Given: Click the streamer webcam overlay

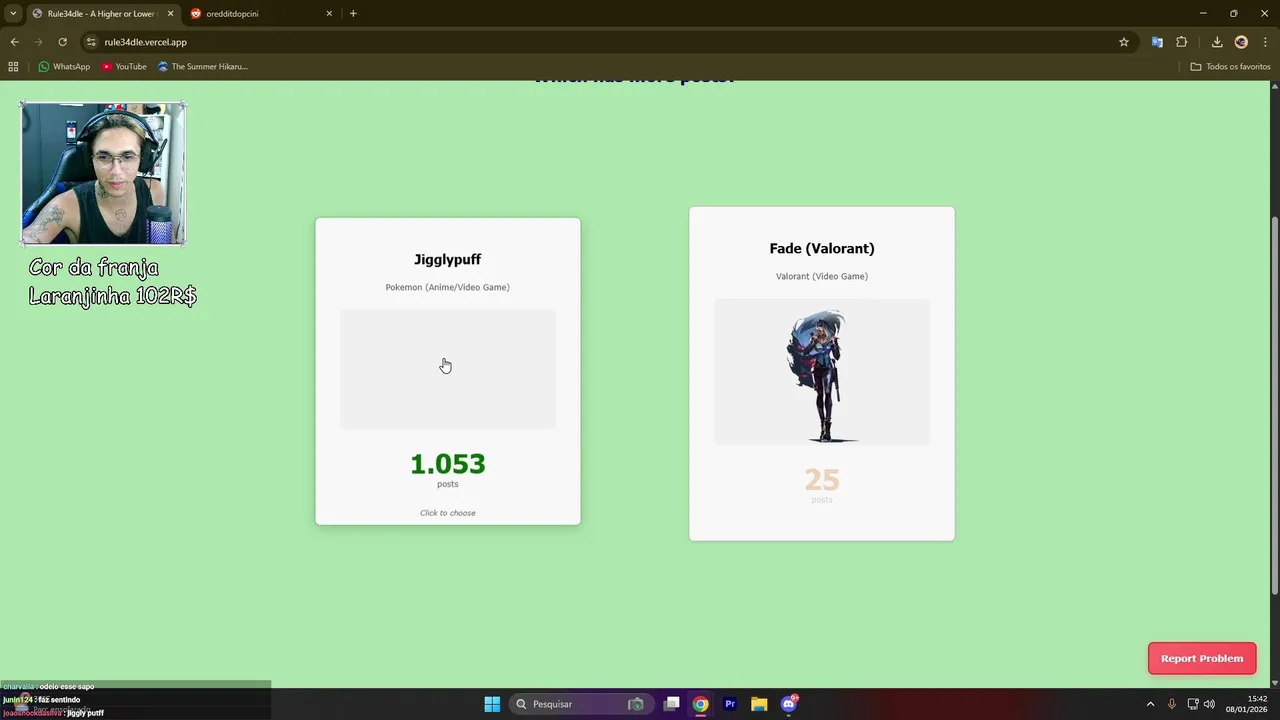Looking at the screenshot, I should [103, 173].
